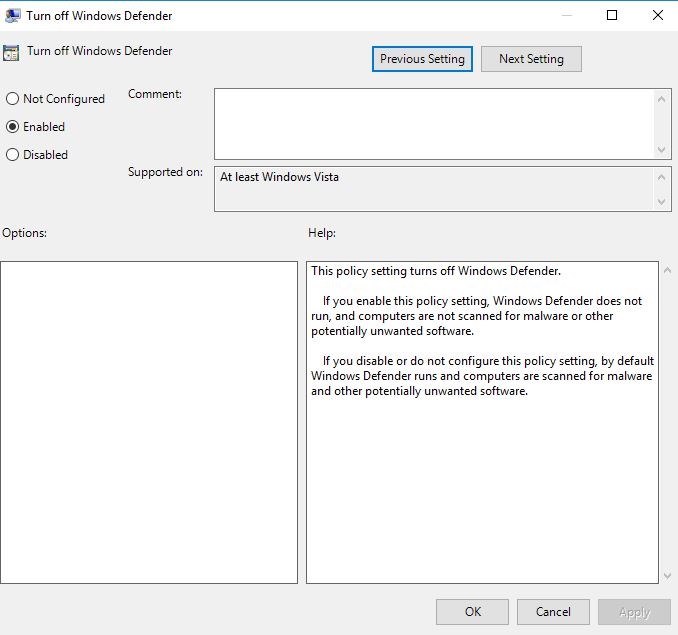Click the 'Options:' label
Image resolution: width=678 pixels, height=635 pixels.
pos(24,233)
